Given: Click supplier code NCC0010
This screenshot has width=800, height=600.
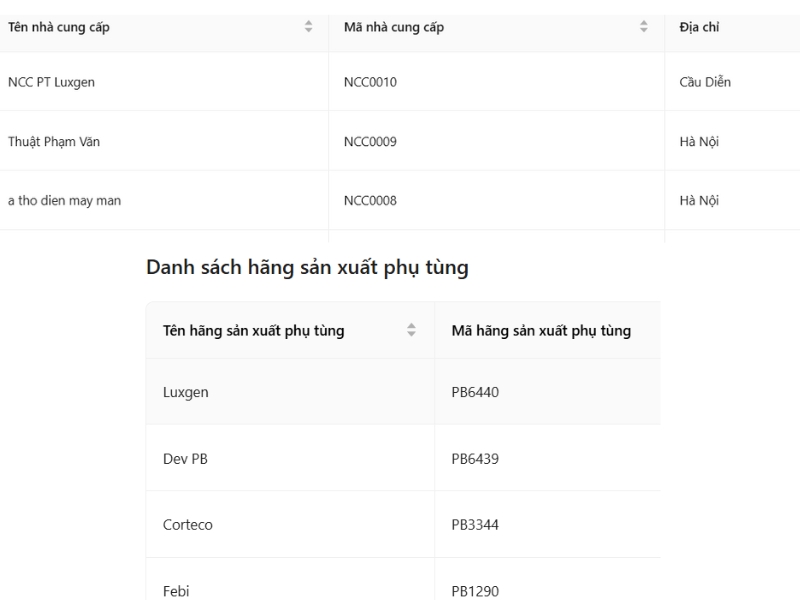Looking at the screenshot, I should click(370, 82).
